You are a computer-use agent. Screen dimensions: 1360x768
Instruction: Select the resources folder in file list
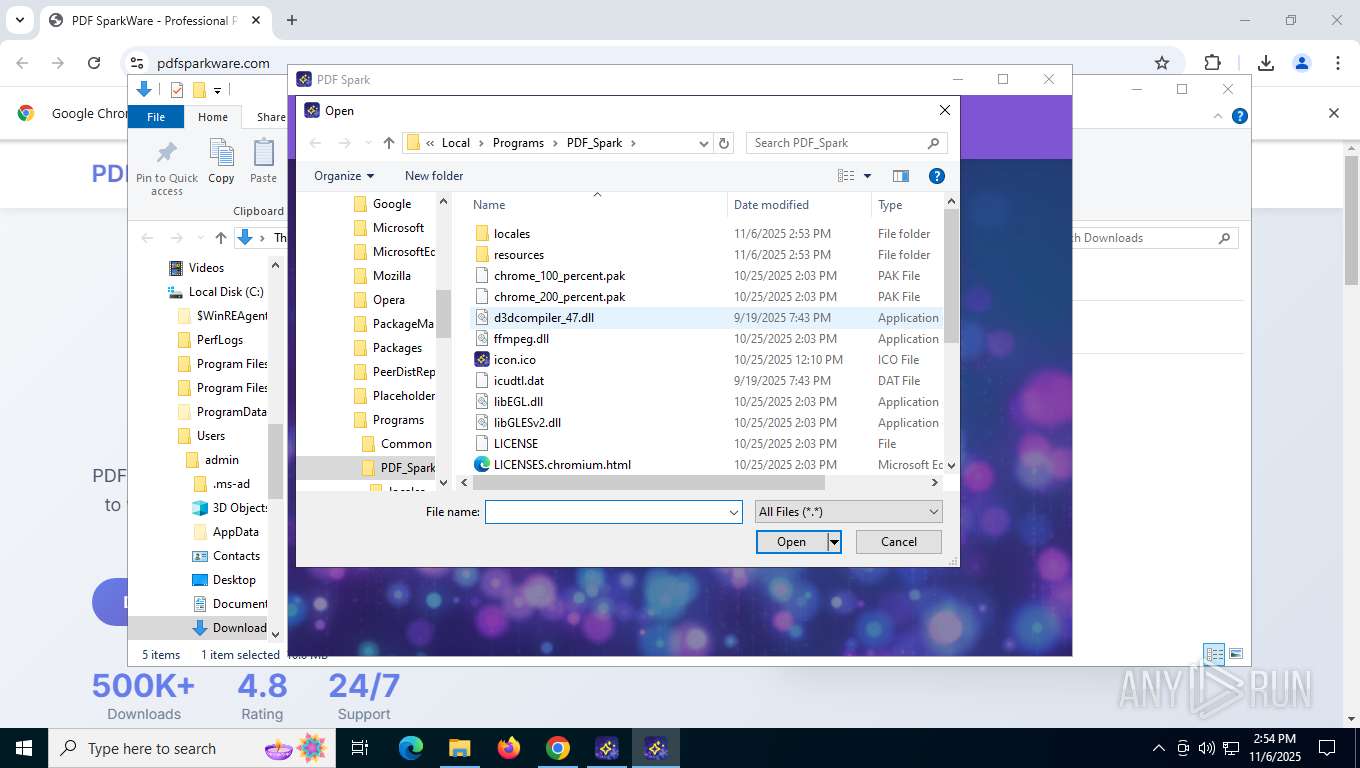tap(518, 255)
